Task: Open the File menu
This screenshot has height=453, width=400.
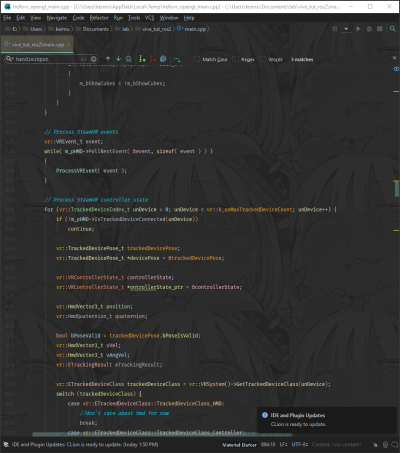Action: pyautogui.click(x=7, y=18)
